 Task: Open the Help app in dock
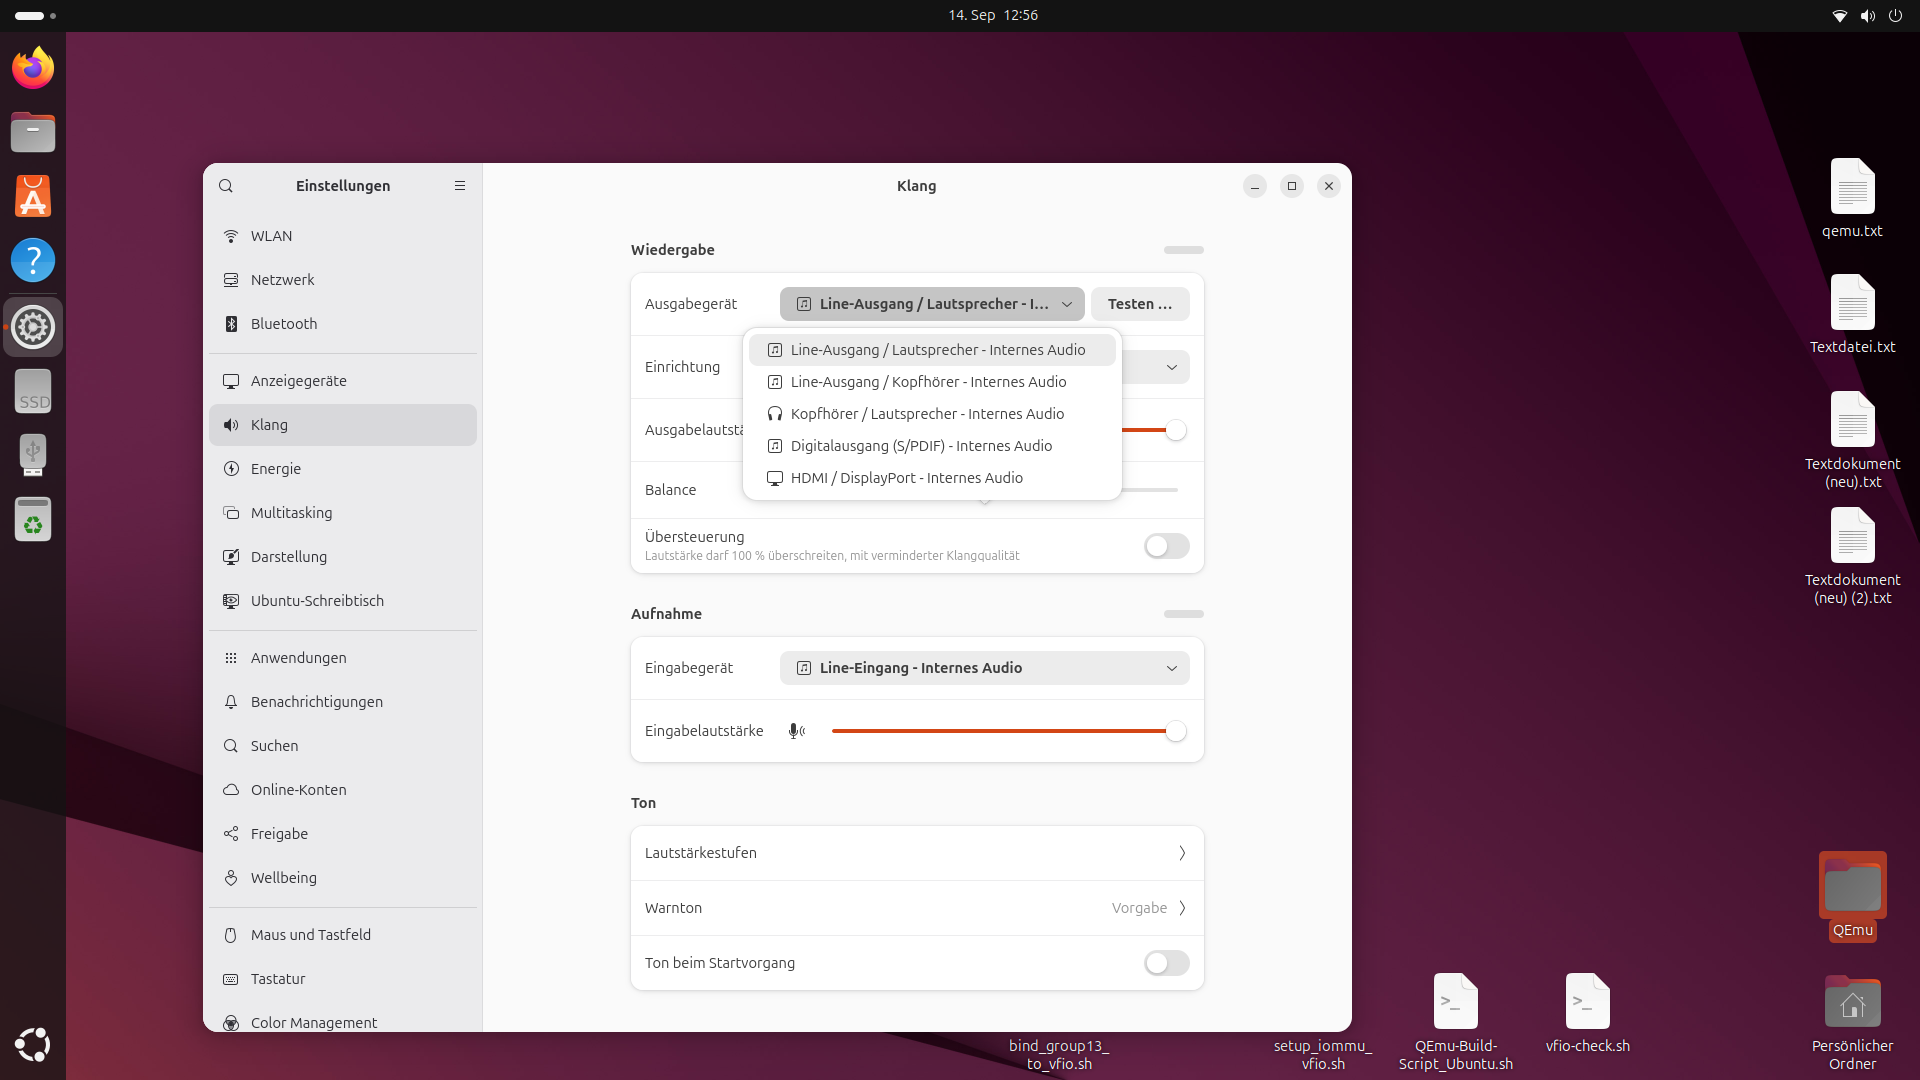[x=33, y=260]
